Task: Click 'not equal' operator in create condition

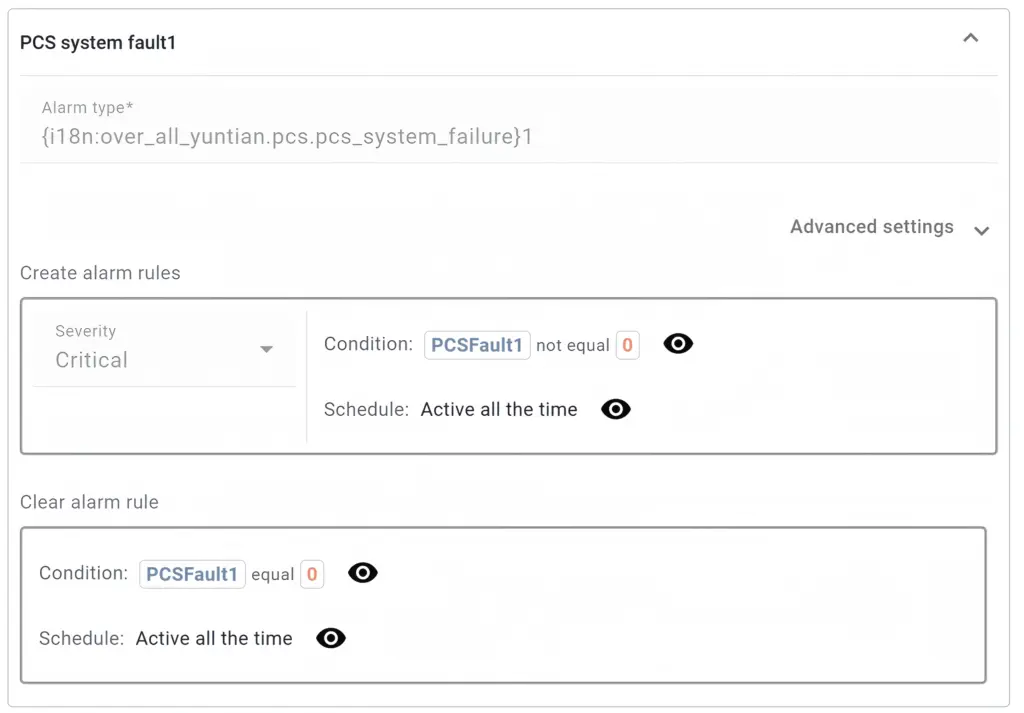Action: click(x=573, y=345)
